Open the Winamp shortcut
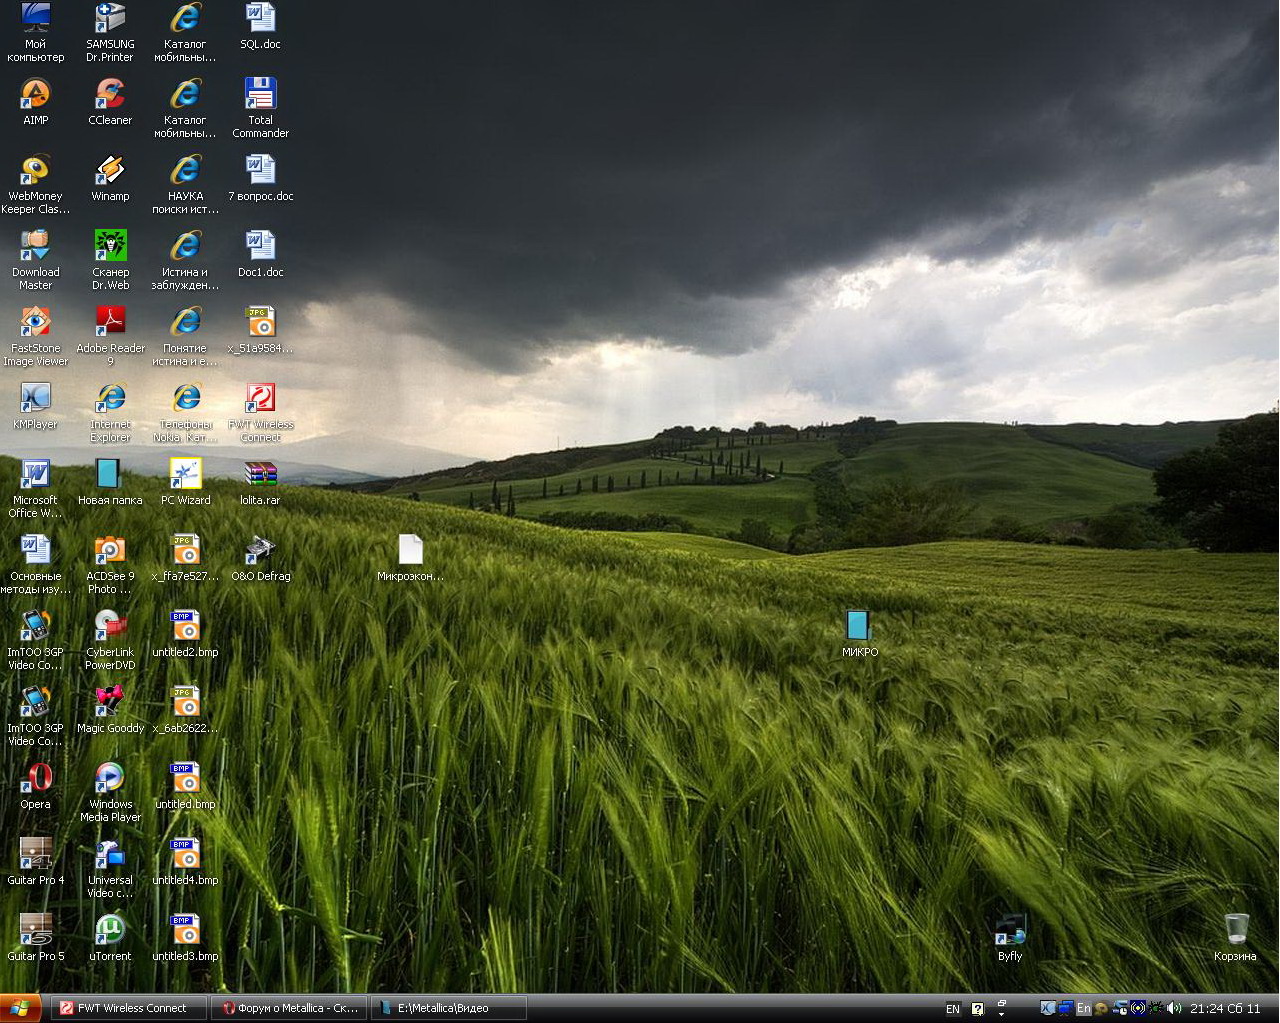Viewport: 1280px width, 1023px height. point(110,171)
